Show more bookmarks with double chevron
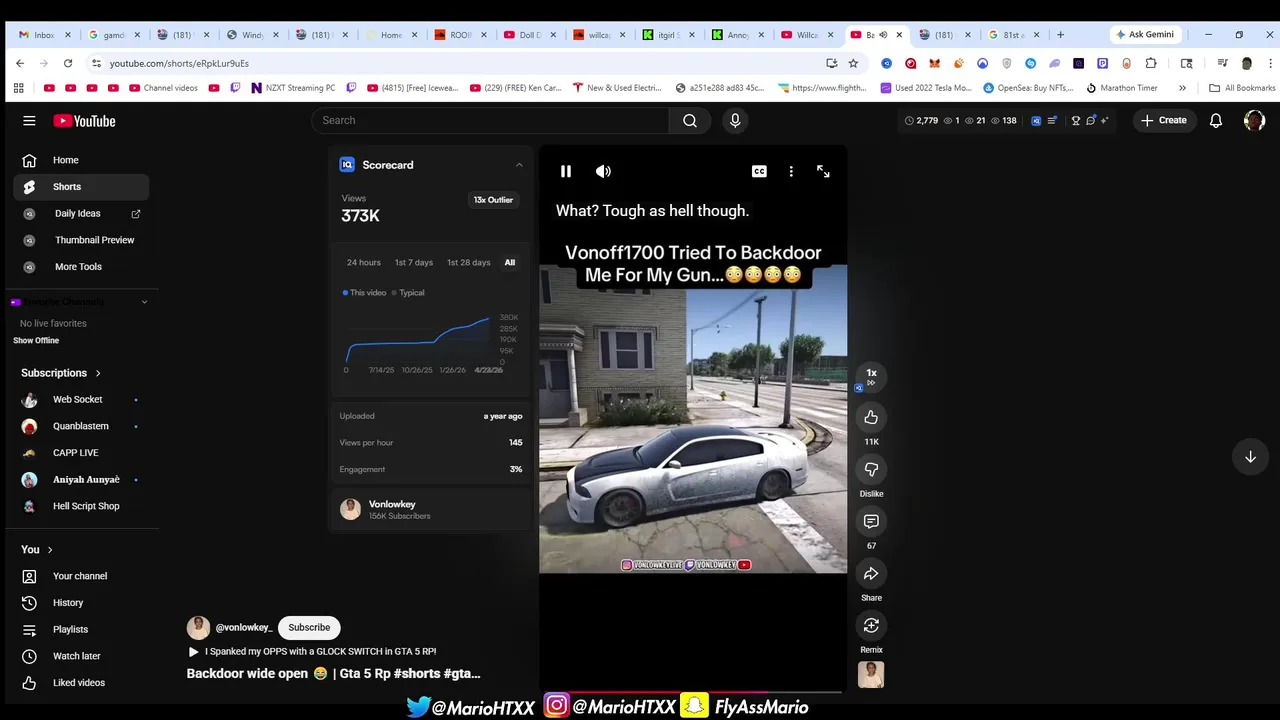 click(1182, 88)
